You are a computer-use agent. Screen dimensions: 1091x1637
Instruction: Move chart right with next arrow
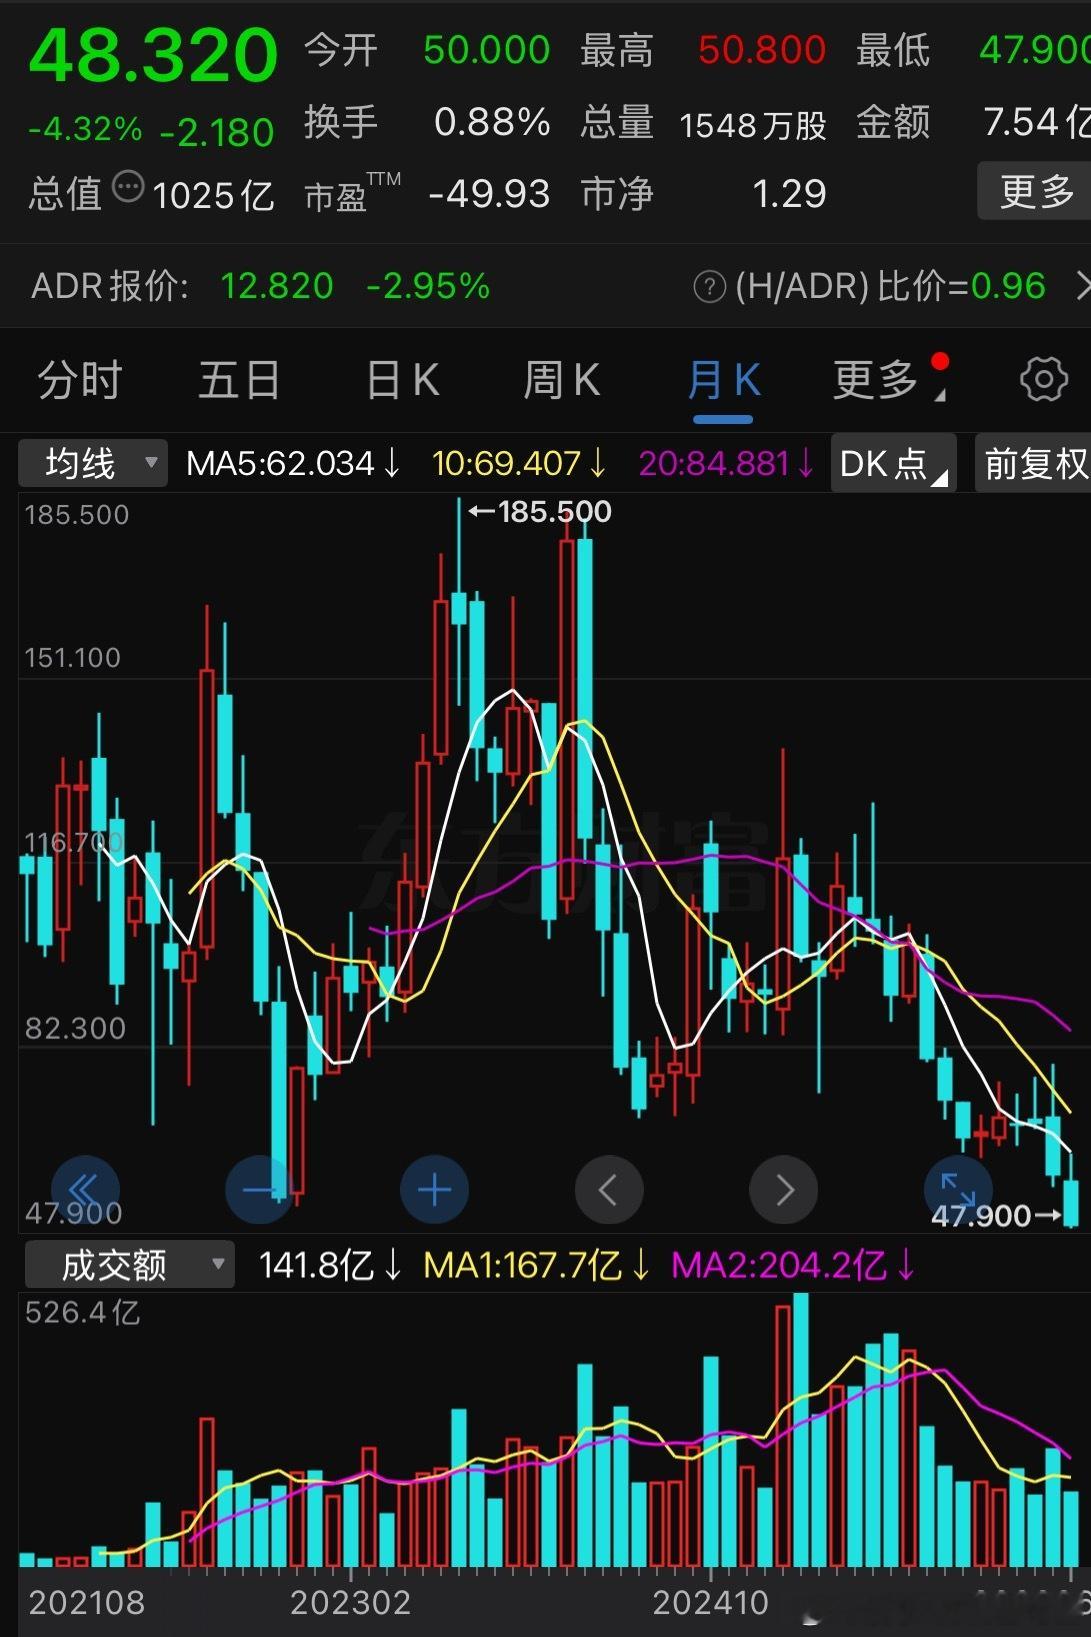click(783, 1190)
